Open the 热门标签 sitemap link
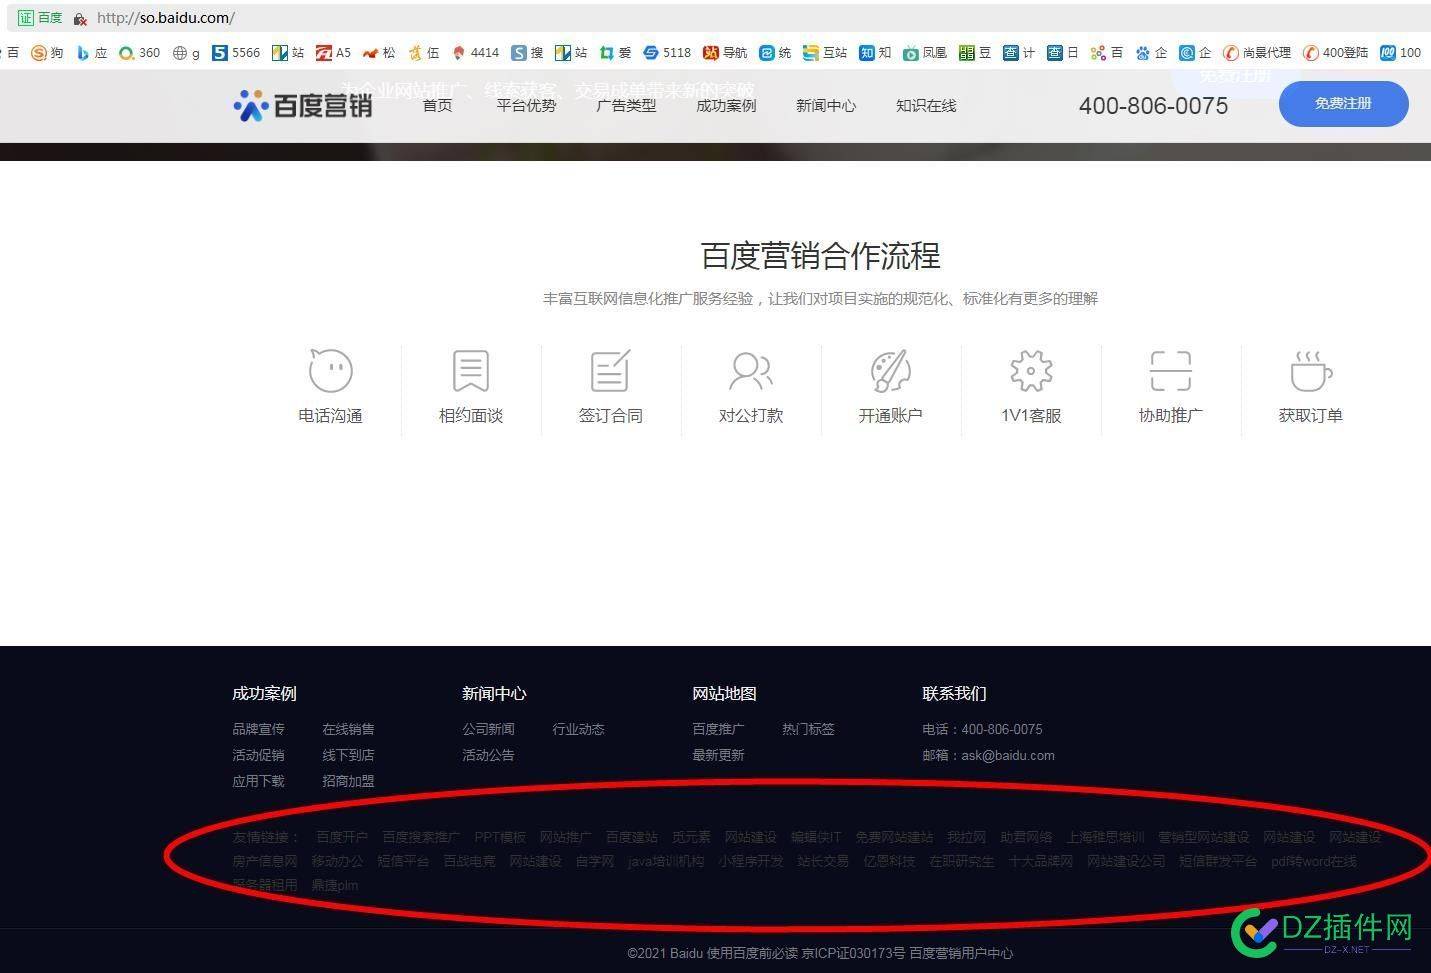The height and width of the screenshot is (973, 1431). (808, 729)
